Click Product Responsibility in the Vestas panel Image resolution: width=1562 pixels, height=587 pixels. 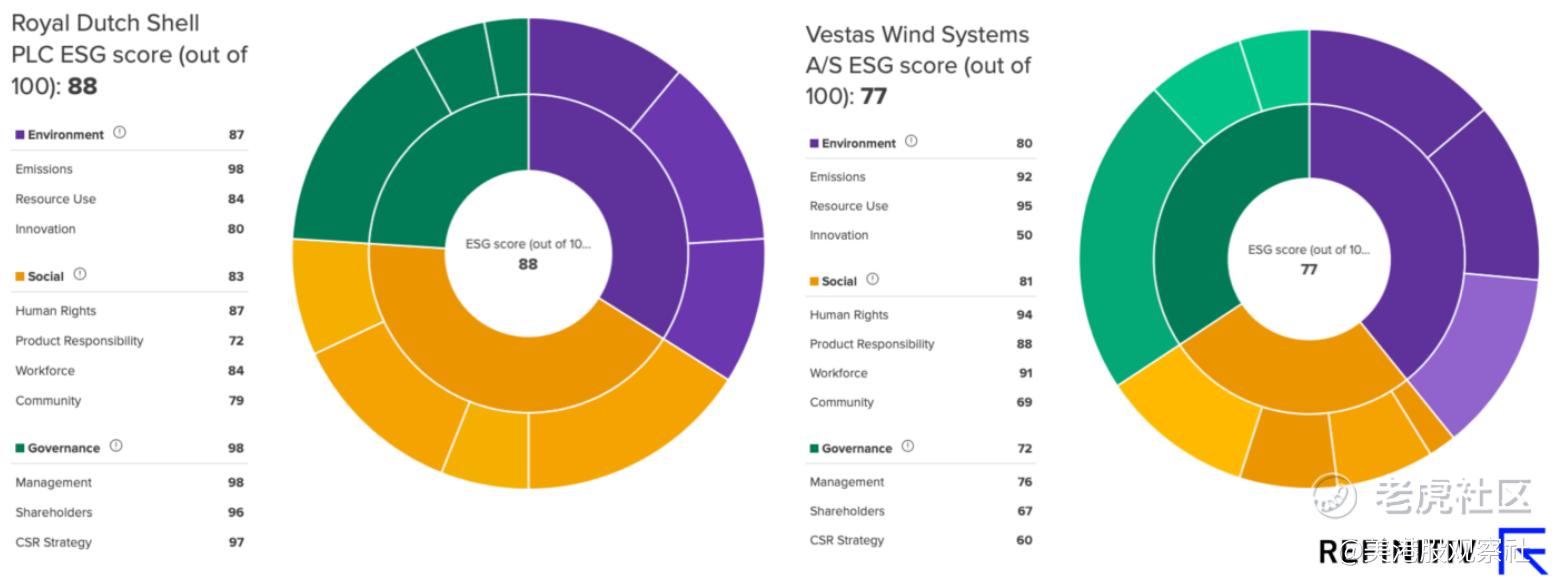pyautogui.click(x=872, y=344)
